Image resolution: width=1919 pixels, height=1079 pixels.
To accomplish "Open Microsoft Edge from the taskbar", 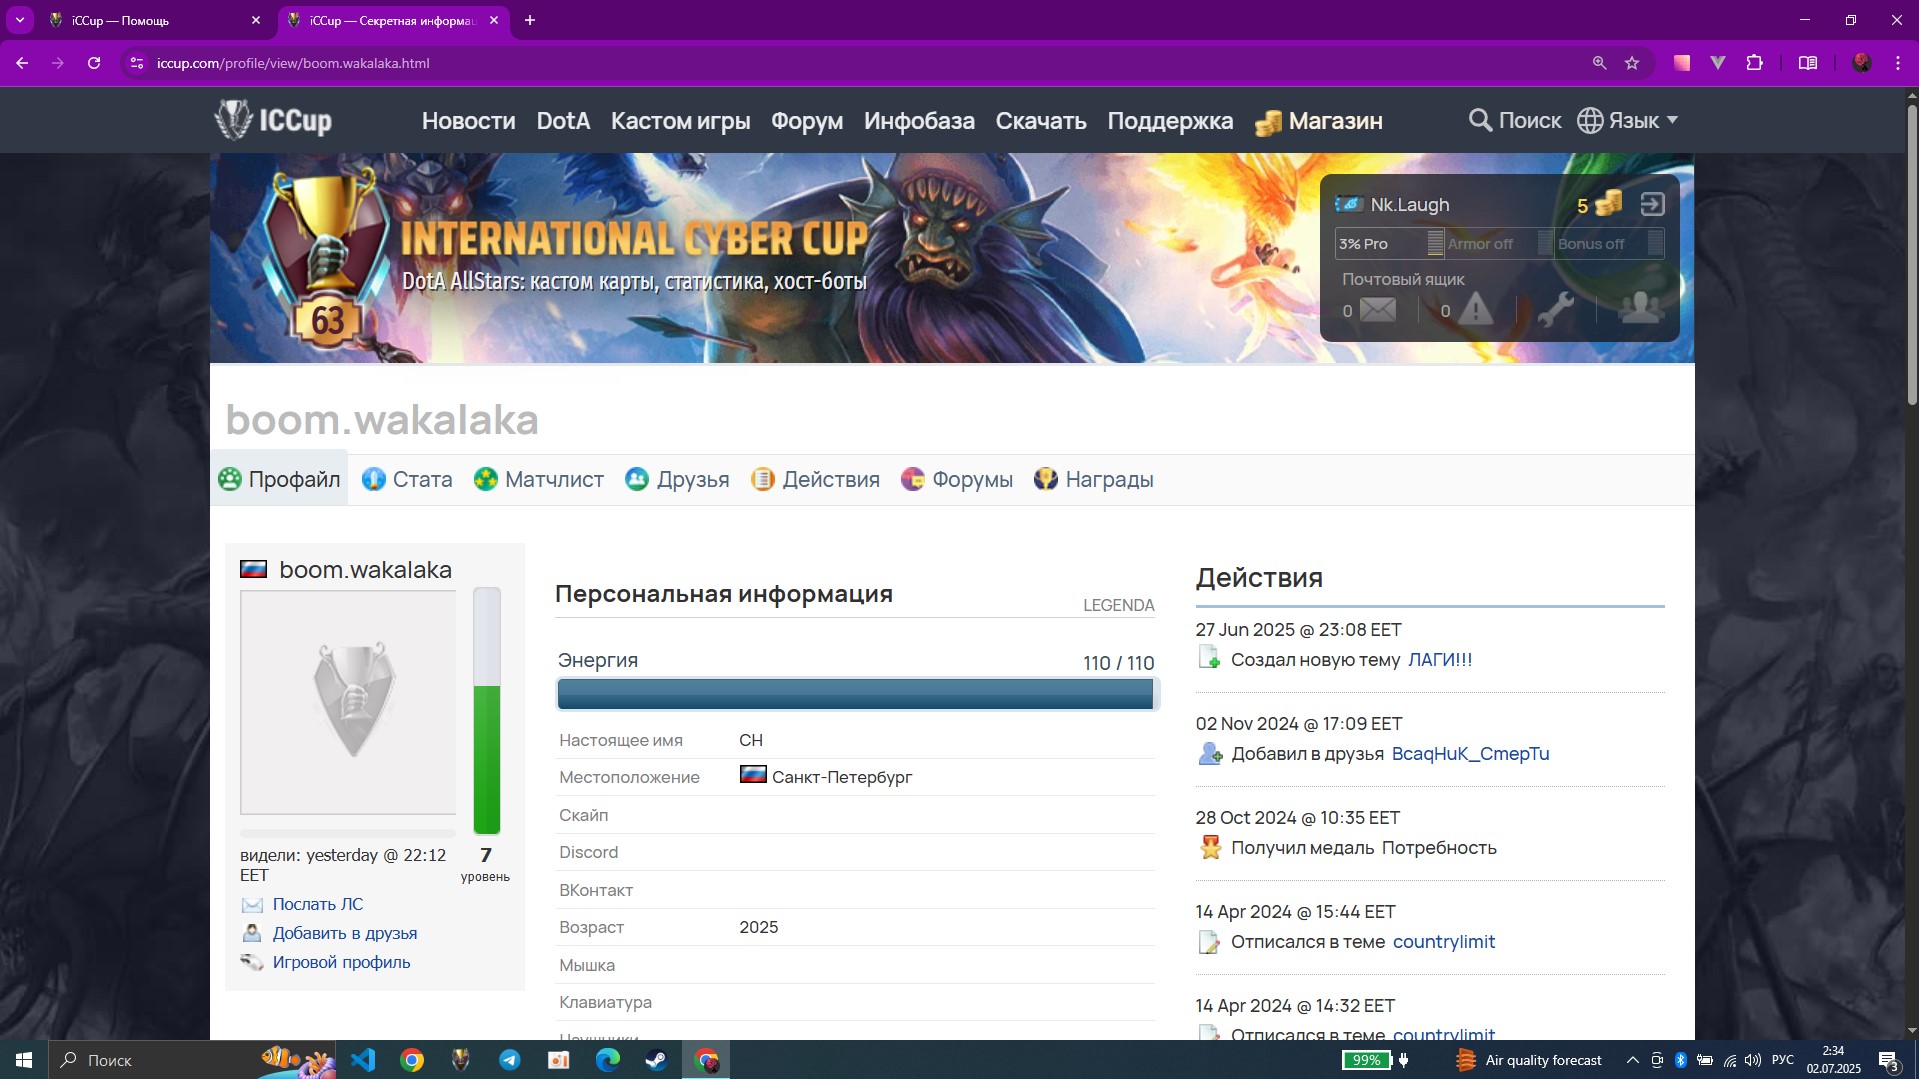I will point(608,1060).
